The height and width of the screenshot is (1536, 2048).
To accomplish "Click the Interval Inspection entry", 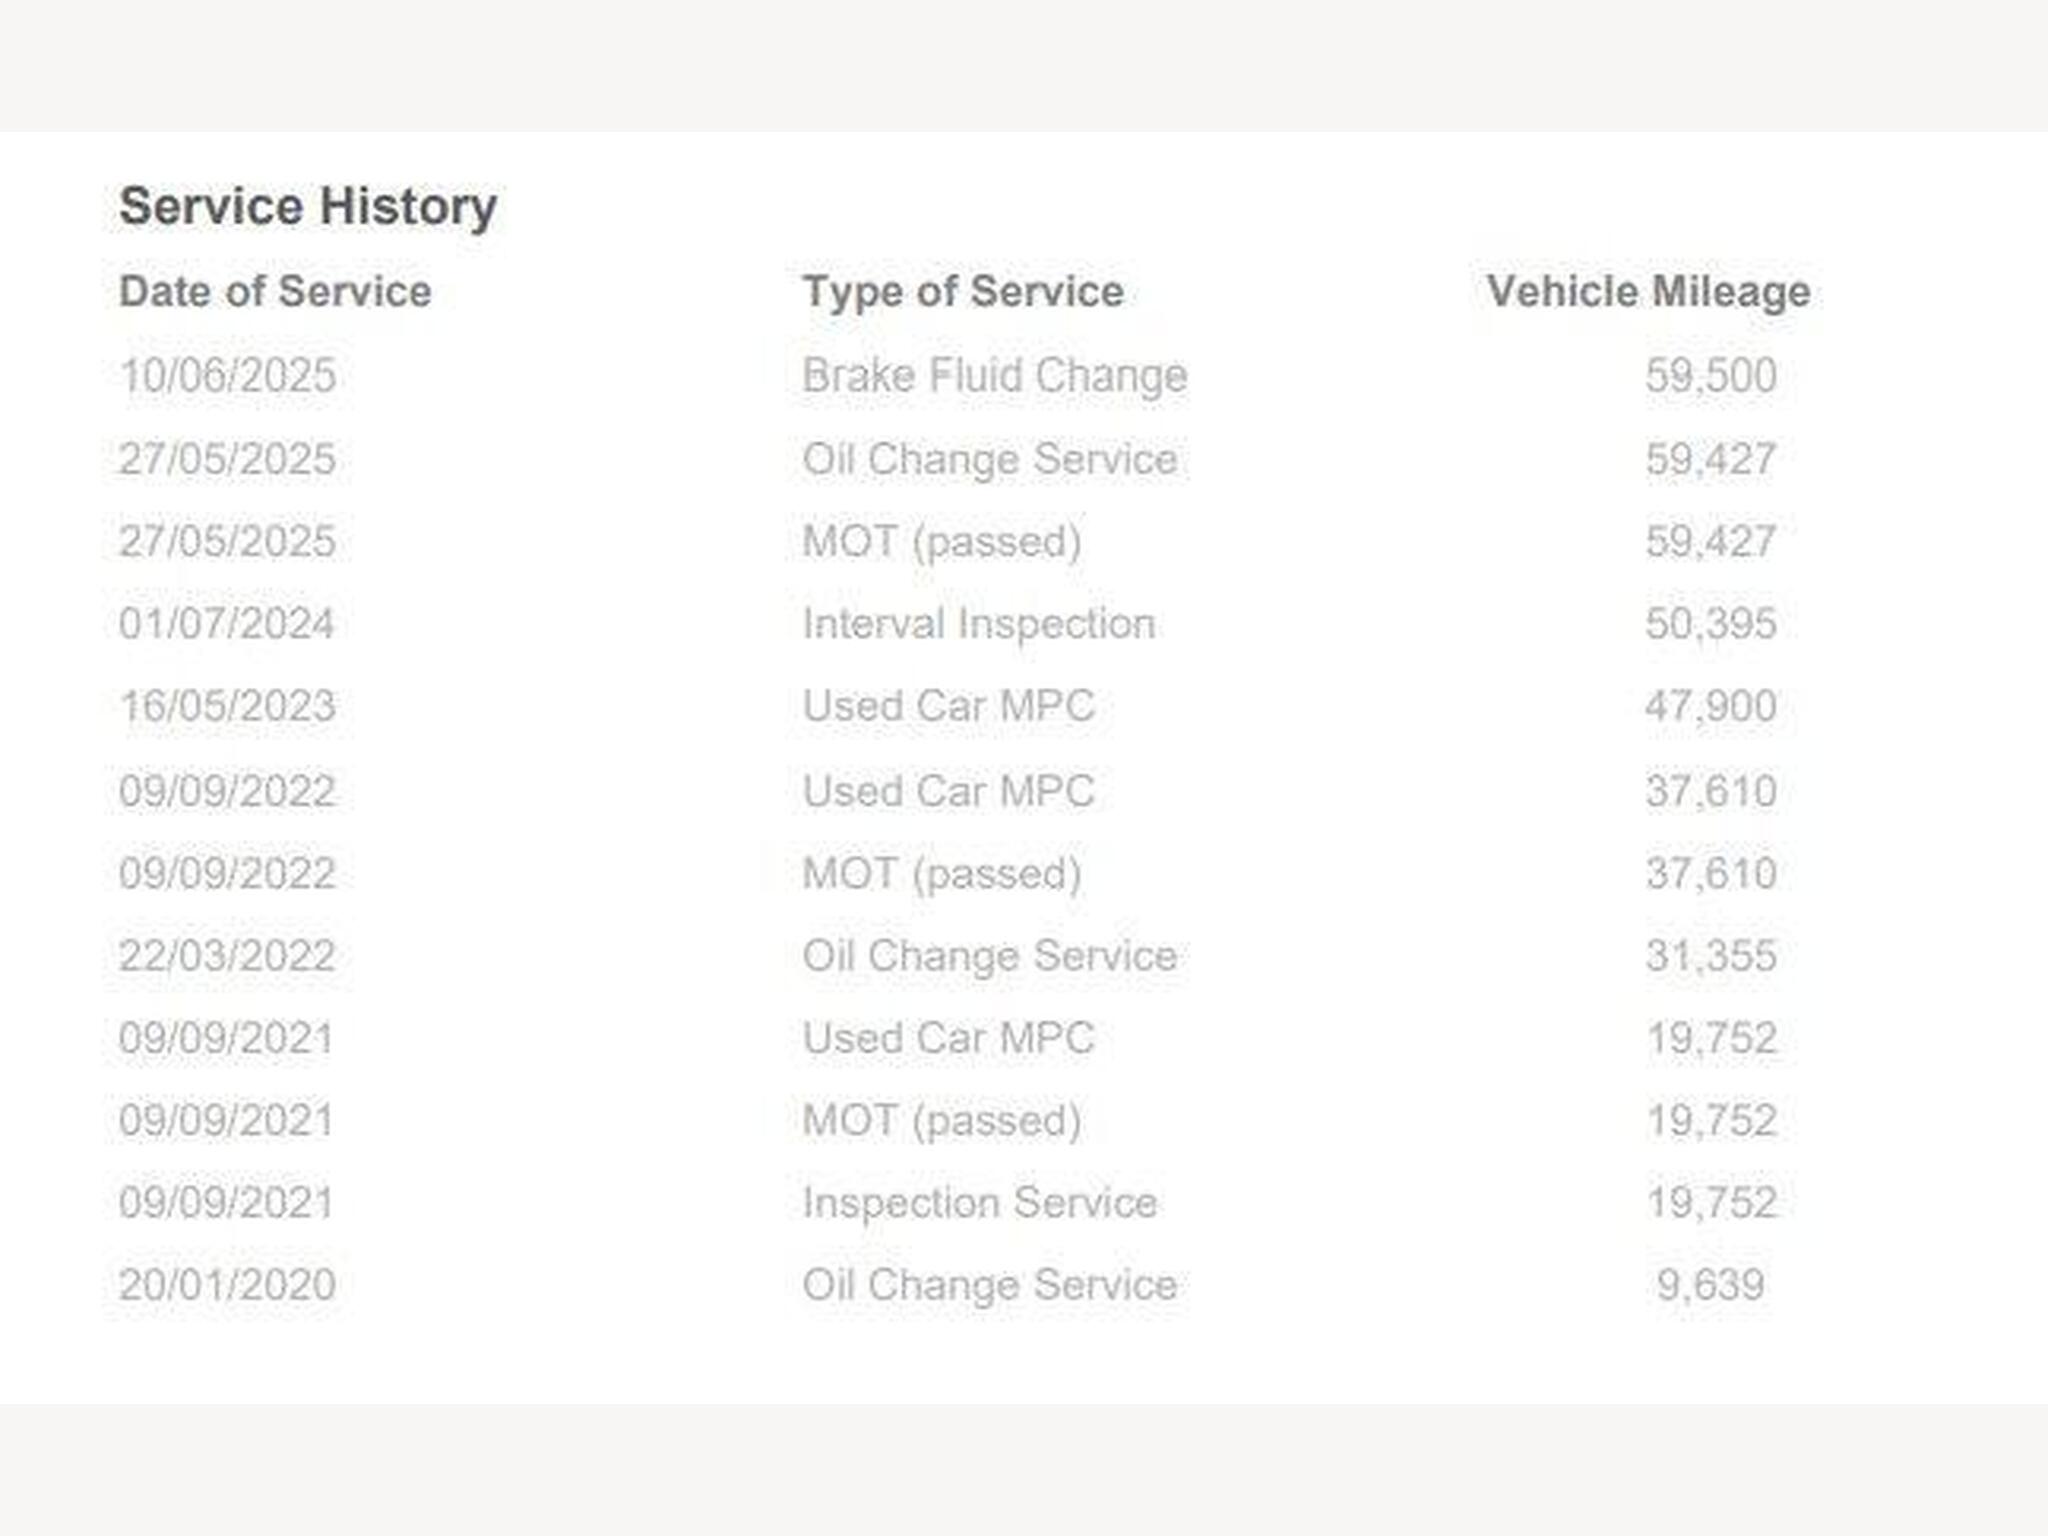I will [978, 624].
